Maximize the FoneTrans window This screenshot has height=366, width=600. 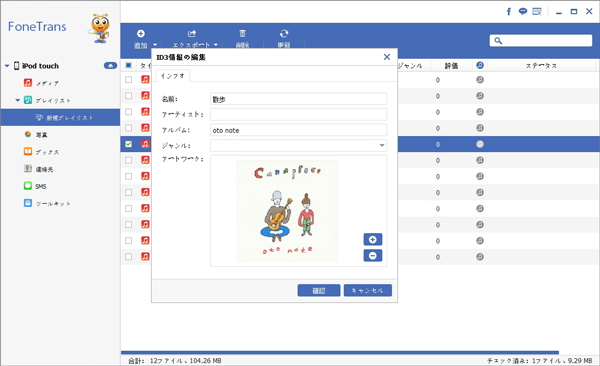574,11
